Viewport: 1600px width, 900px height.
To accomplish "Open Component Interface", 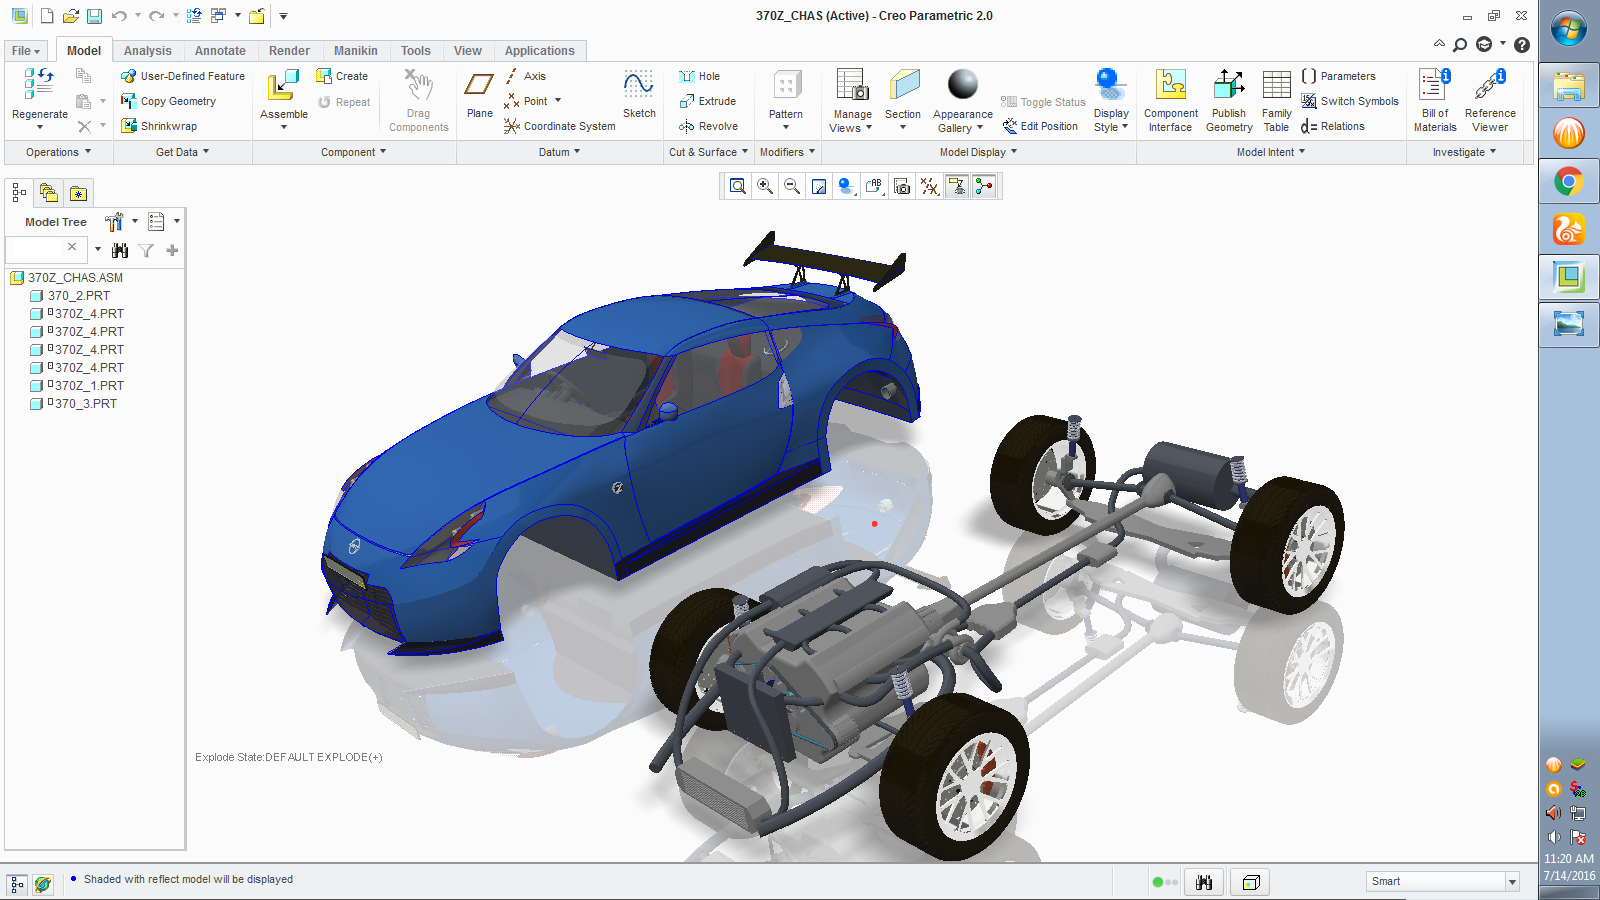I will coord(1171,100).
